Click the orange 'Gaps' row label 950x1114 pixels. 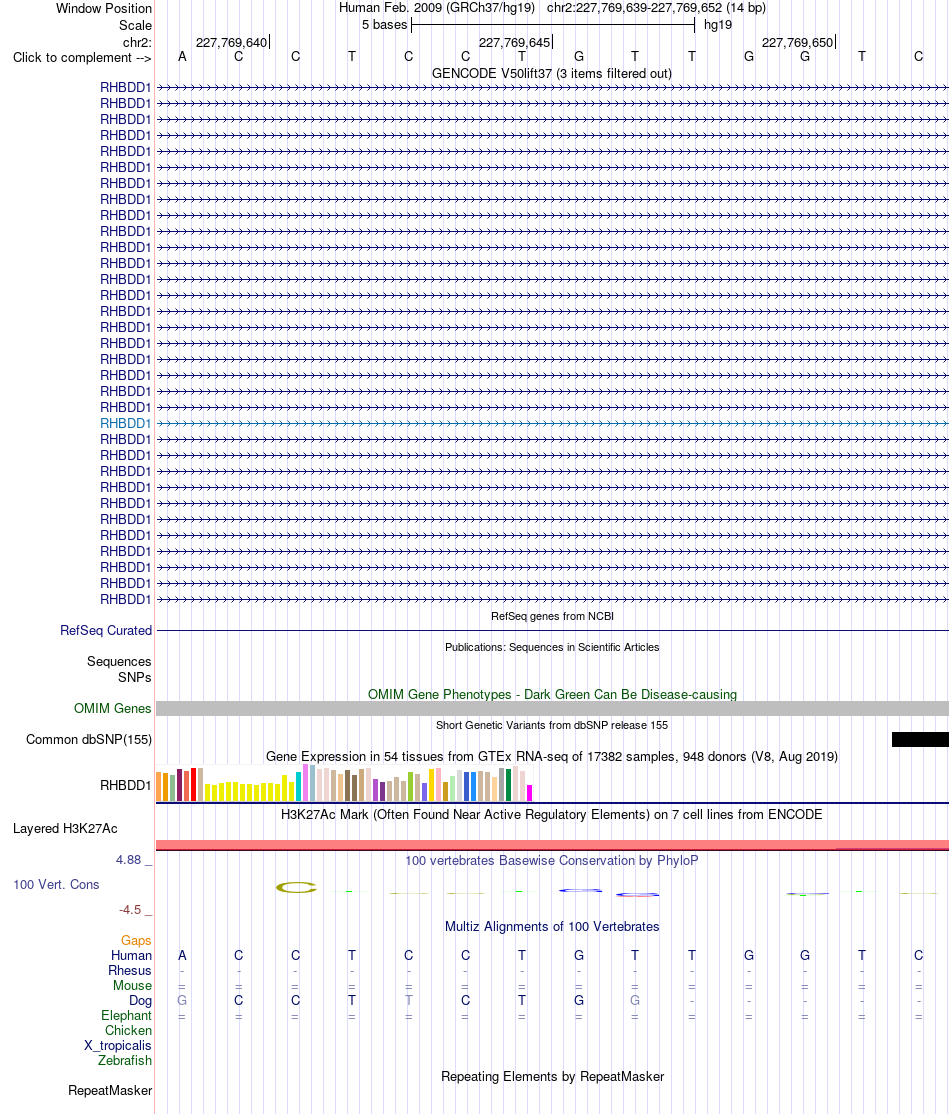click(136, 941)
